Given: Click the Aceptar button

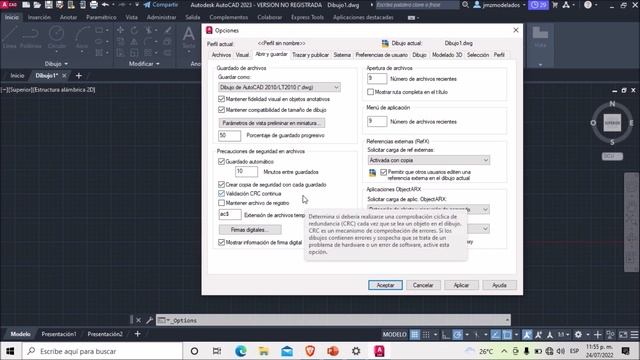Looking at the screenshot, I should point(385,285).
